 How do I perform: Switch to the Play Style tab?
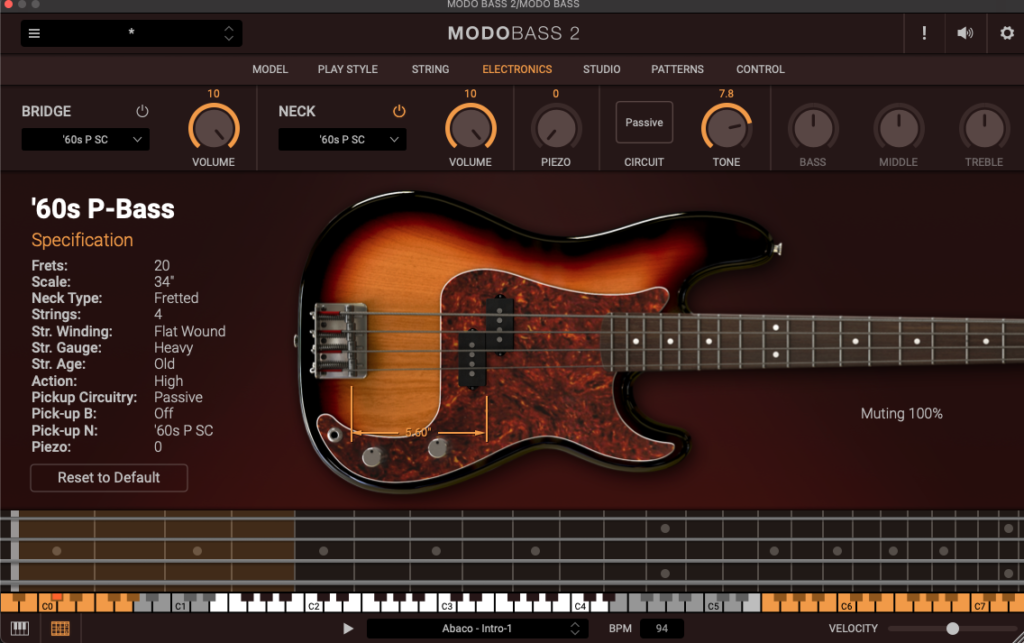[347, 69]
